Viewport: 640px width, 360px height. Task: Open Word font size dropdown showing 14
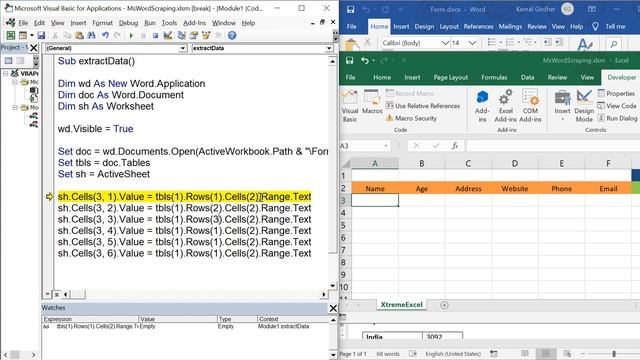(472, 43)
